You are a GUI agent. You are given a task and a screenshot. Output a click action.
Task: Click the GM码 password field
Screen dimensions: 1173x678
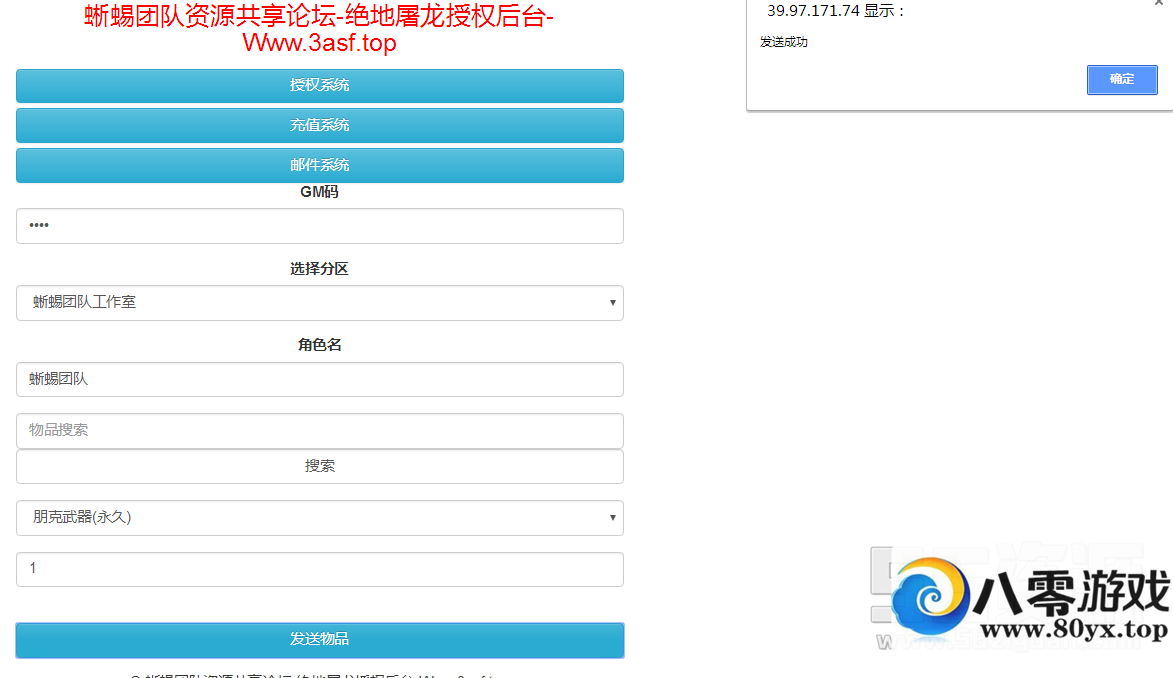[x=319, y=226]
